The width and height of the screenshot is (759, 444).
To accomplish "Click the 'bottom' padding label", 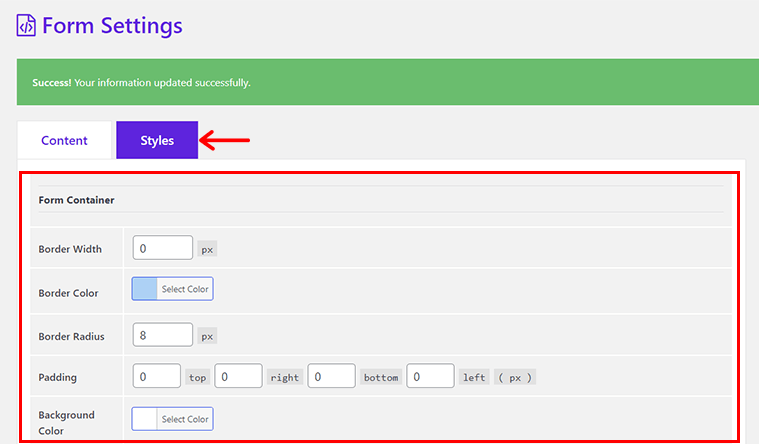I will click(381, 377).
